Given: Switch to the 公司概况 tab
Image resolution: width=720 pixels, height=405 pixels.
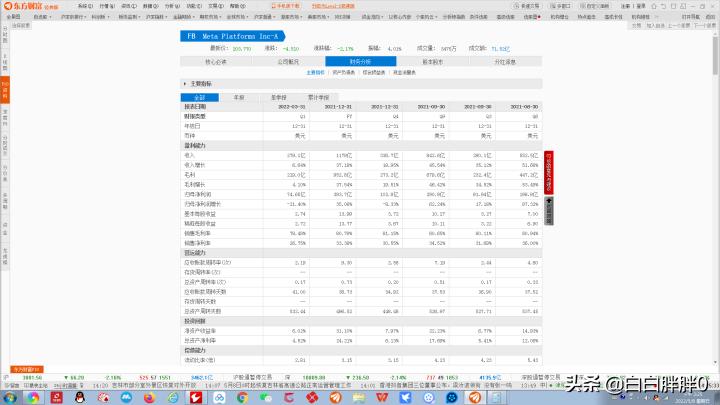Looking at the screenshot, I should tap(288, 62).
